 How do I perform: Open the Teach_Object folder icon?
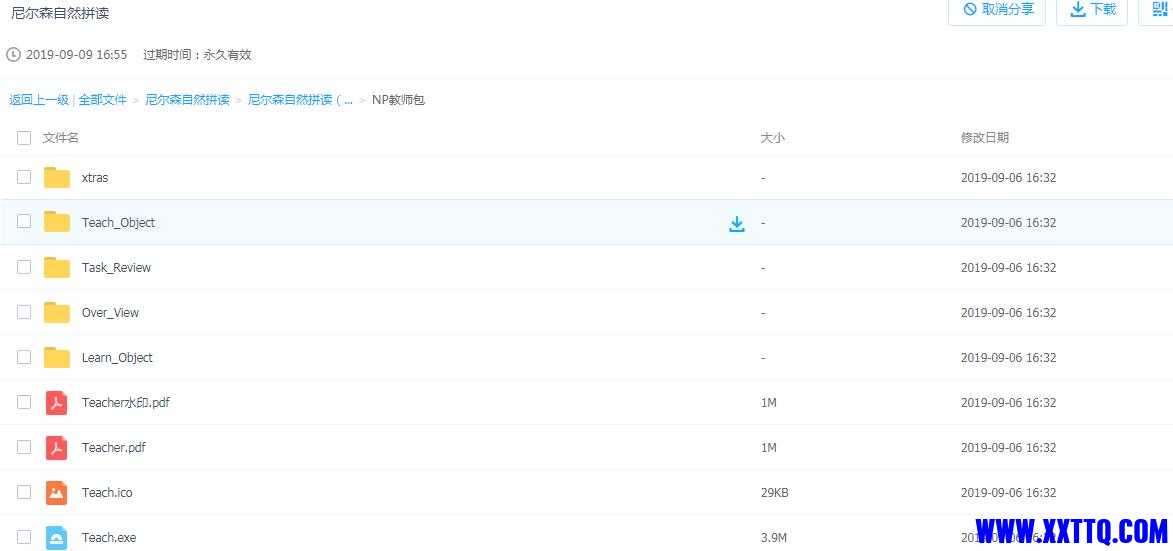point(57,223)
